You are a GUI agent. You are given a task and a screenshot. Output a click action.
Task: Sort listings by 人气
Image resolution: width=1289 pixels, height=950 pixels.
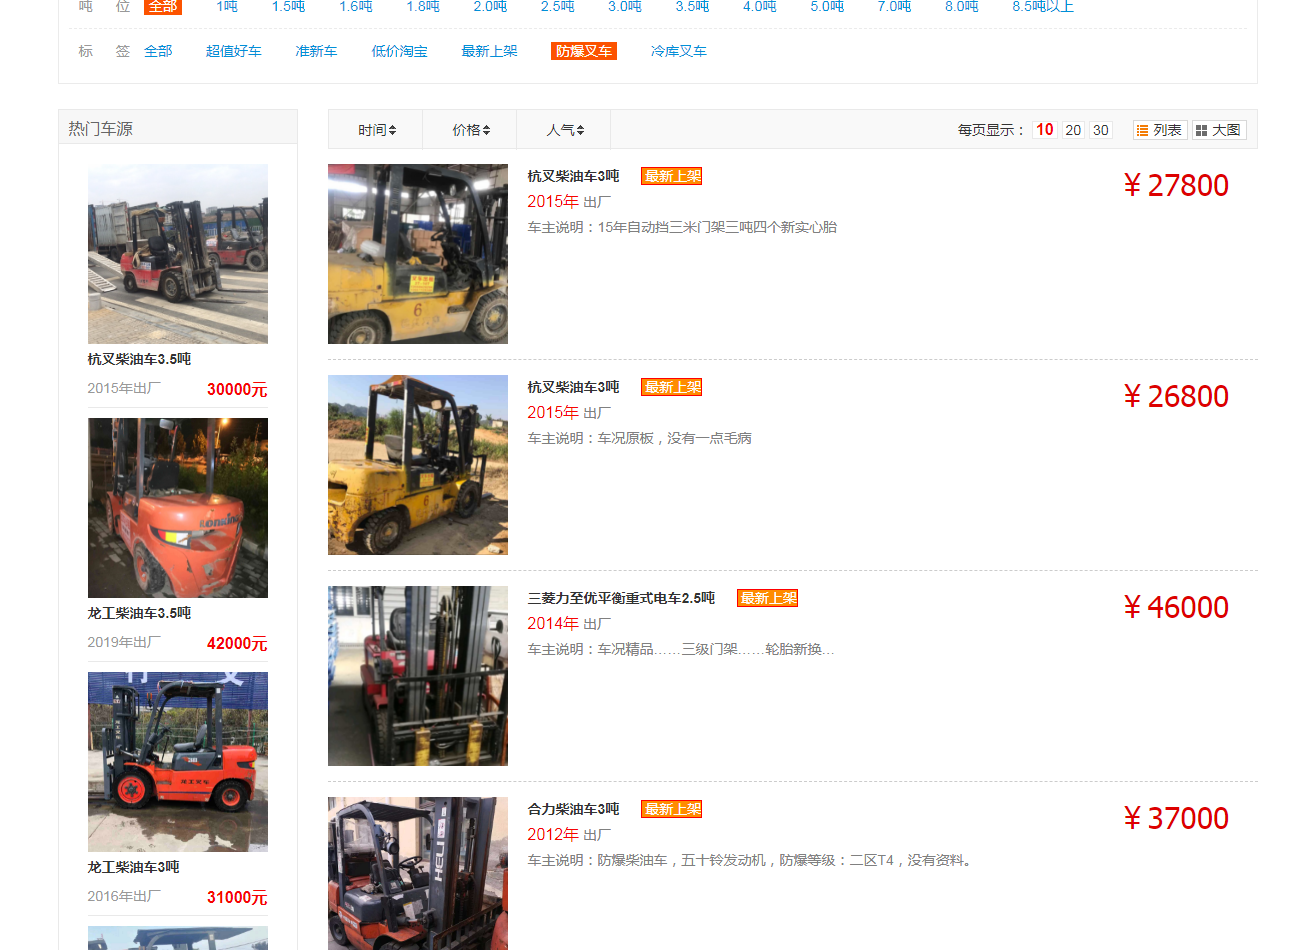(564, 130)
